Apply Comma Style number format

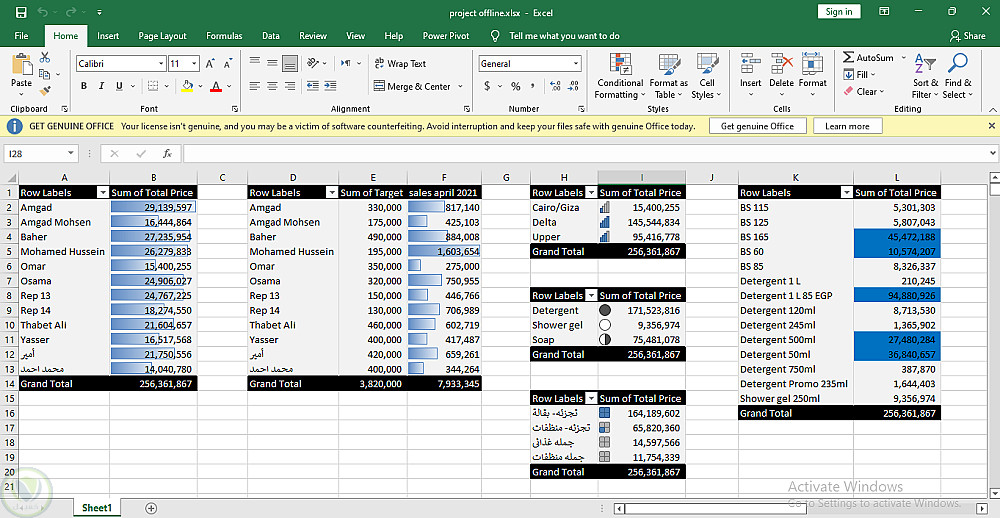533,86
